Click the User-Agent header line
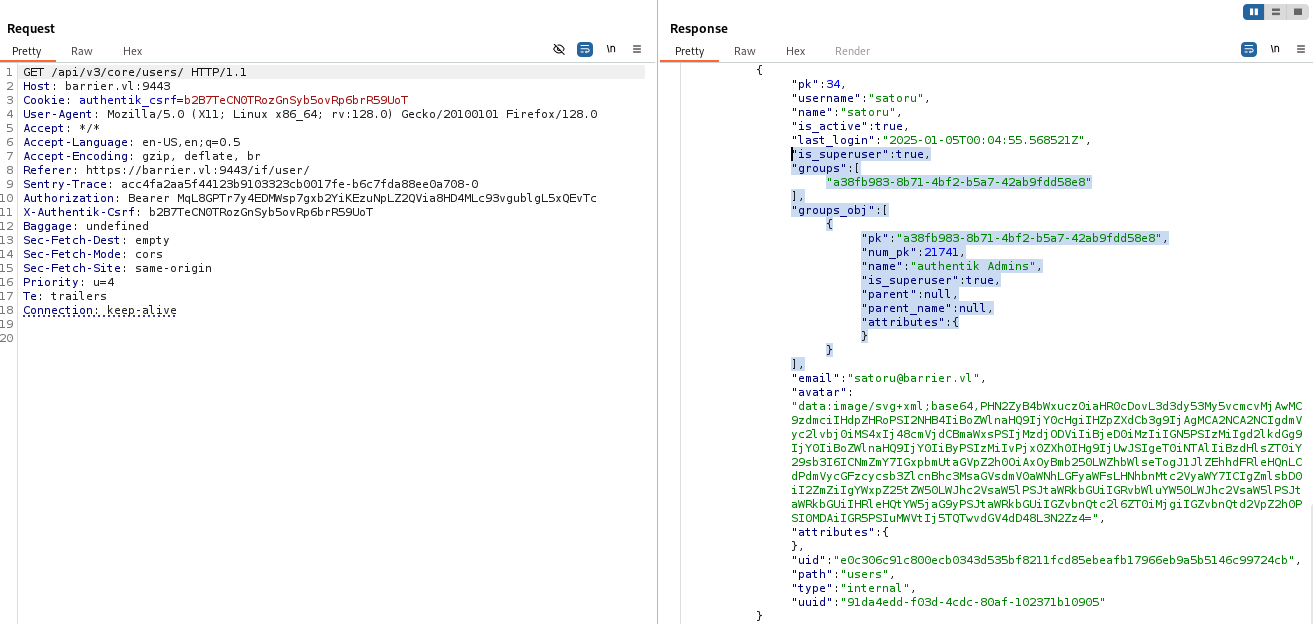The image size is (1313, 624). tap(310, 114)
